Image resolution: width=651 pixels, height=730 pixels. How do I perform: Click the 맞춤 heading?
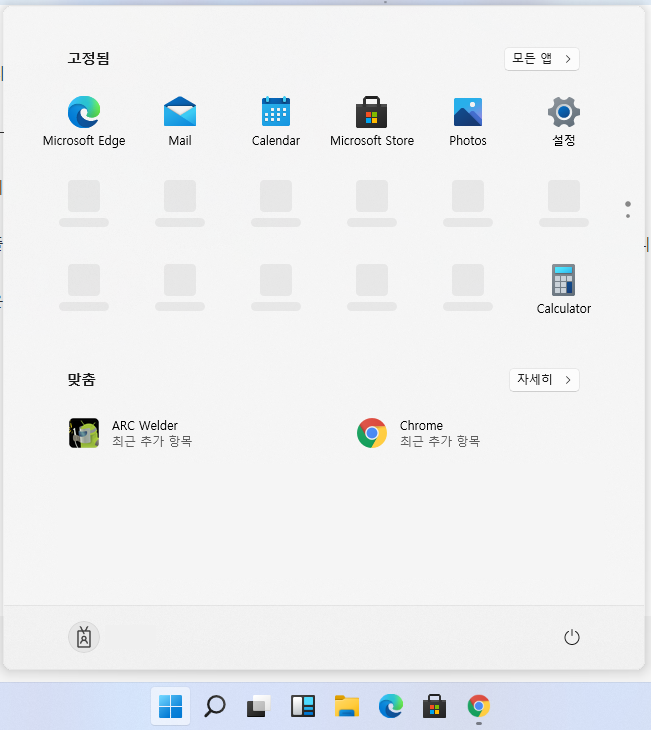[x=81, y=379]
